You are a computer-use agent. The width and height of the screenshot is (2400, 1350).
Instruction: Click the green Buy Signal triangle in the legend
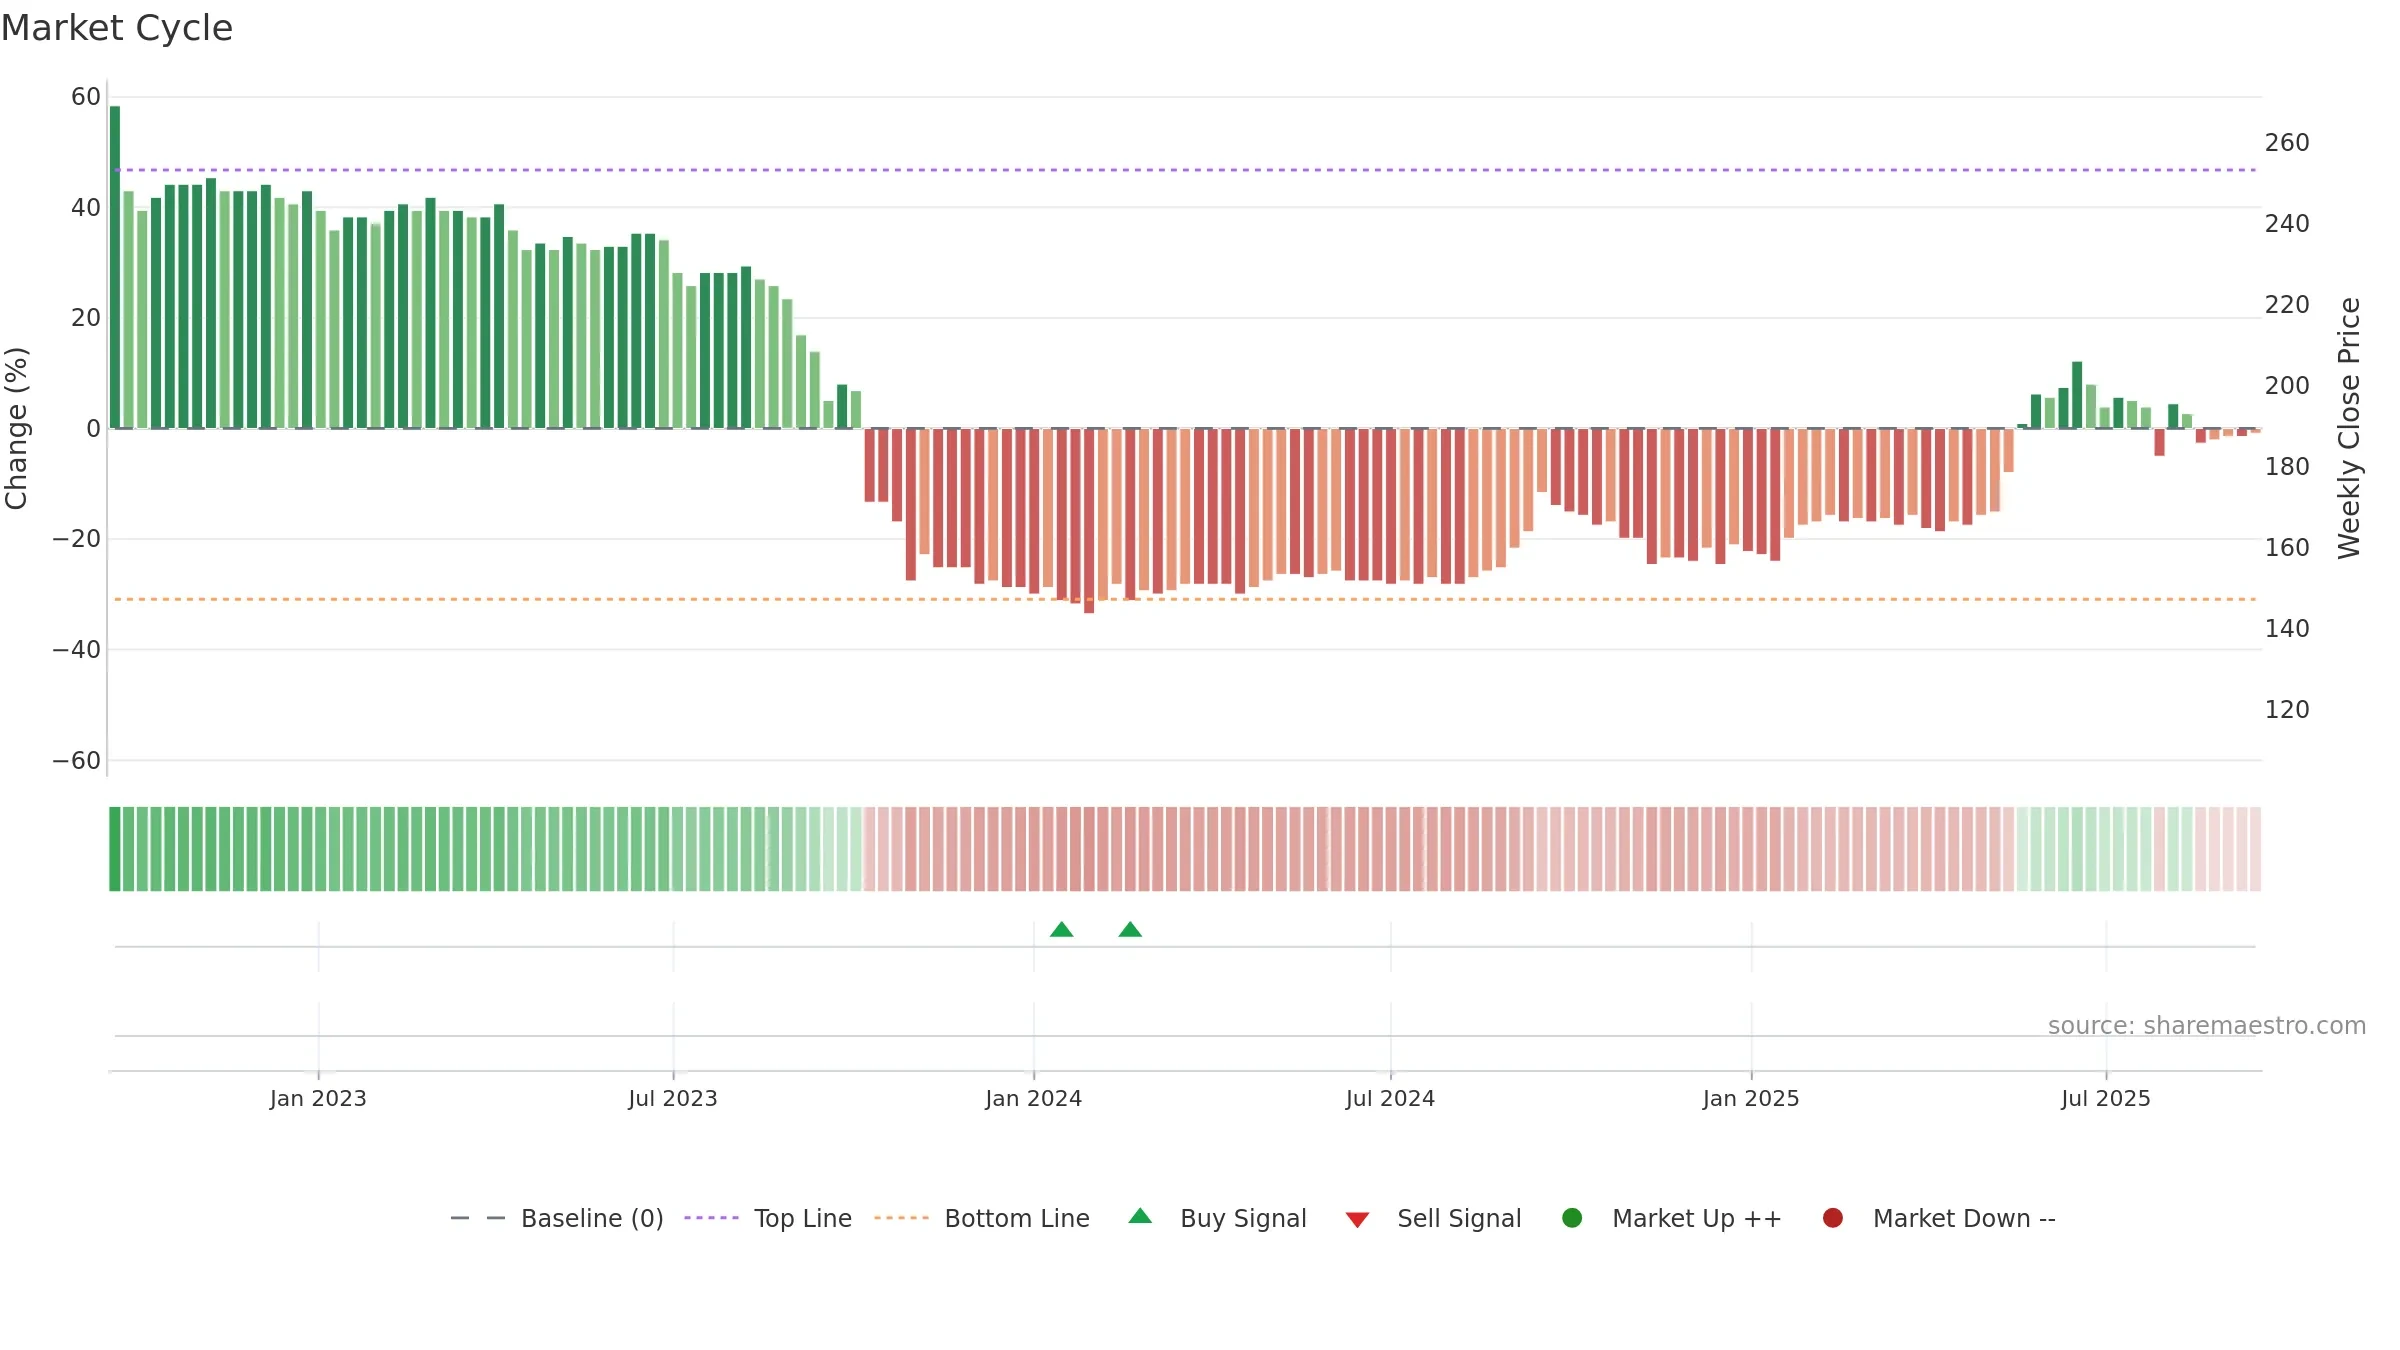tap(1140, 1216)
